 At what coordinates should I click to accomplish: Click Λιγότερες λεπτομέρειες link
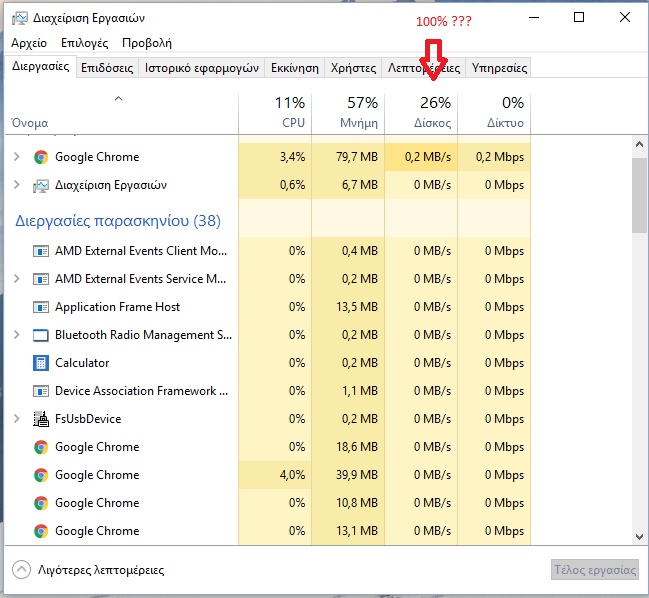(x=101, y=570)
